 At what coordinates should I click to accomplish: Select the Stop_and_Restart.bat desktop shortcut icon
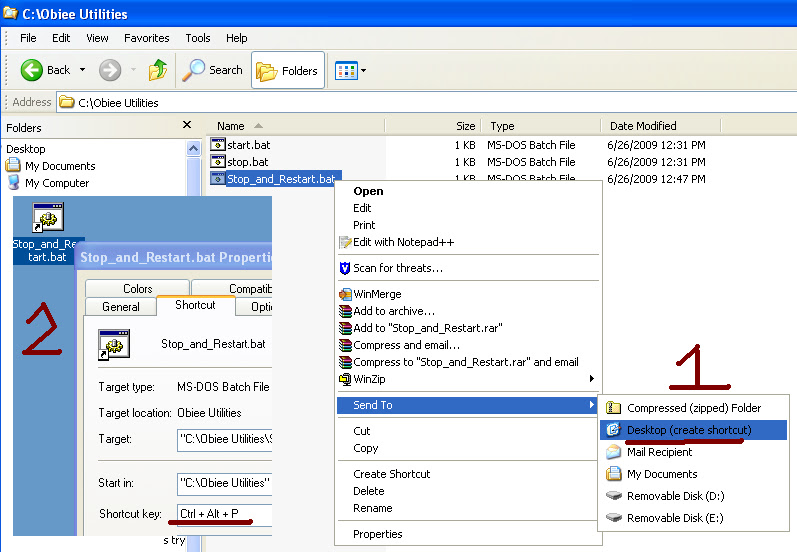click(x=48, y=217)
